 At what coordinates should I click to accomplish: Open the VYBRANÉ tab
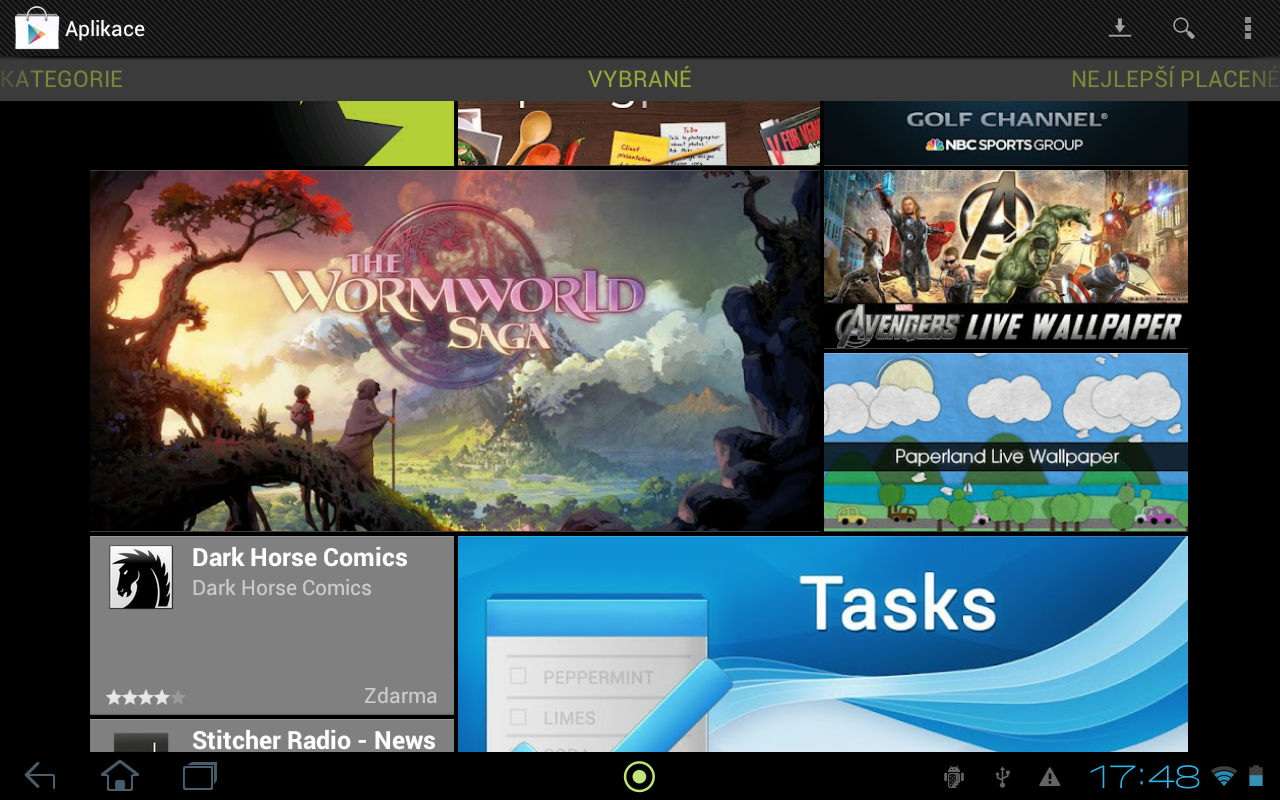639,78
